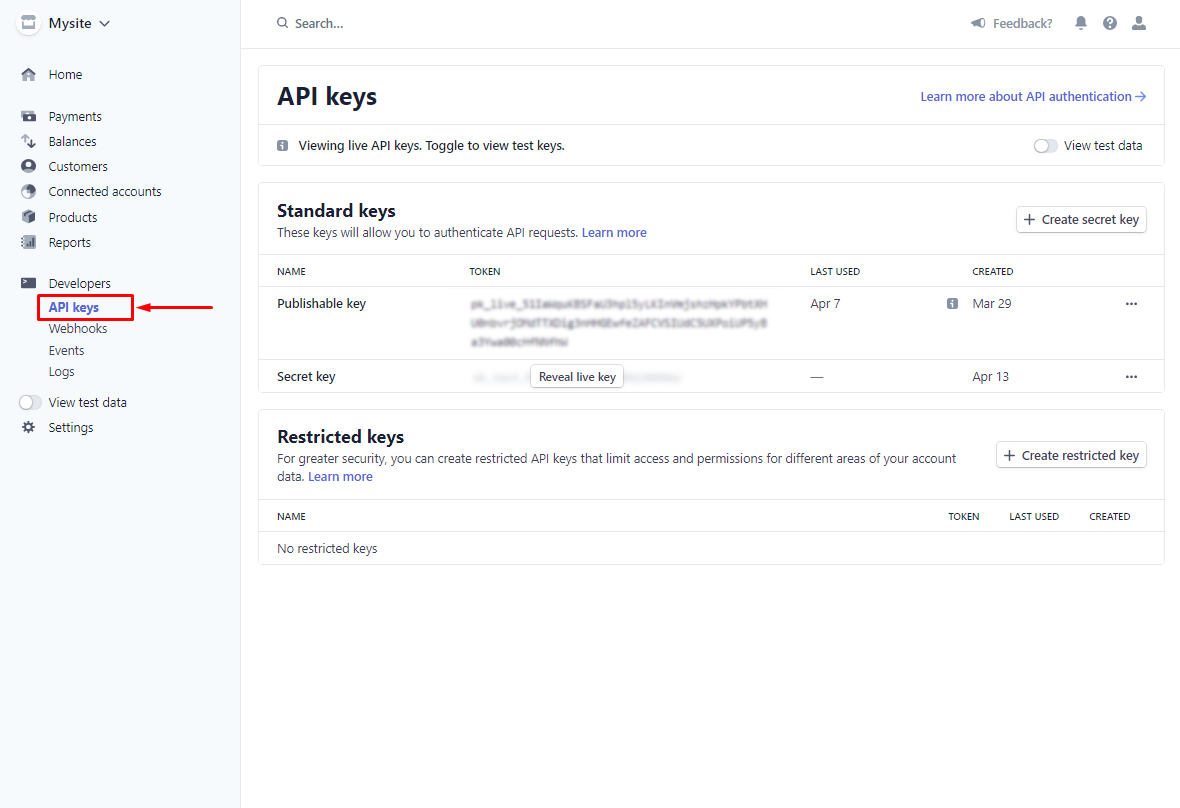Open the Payments section icon

point(28,116)
